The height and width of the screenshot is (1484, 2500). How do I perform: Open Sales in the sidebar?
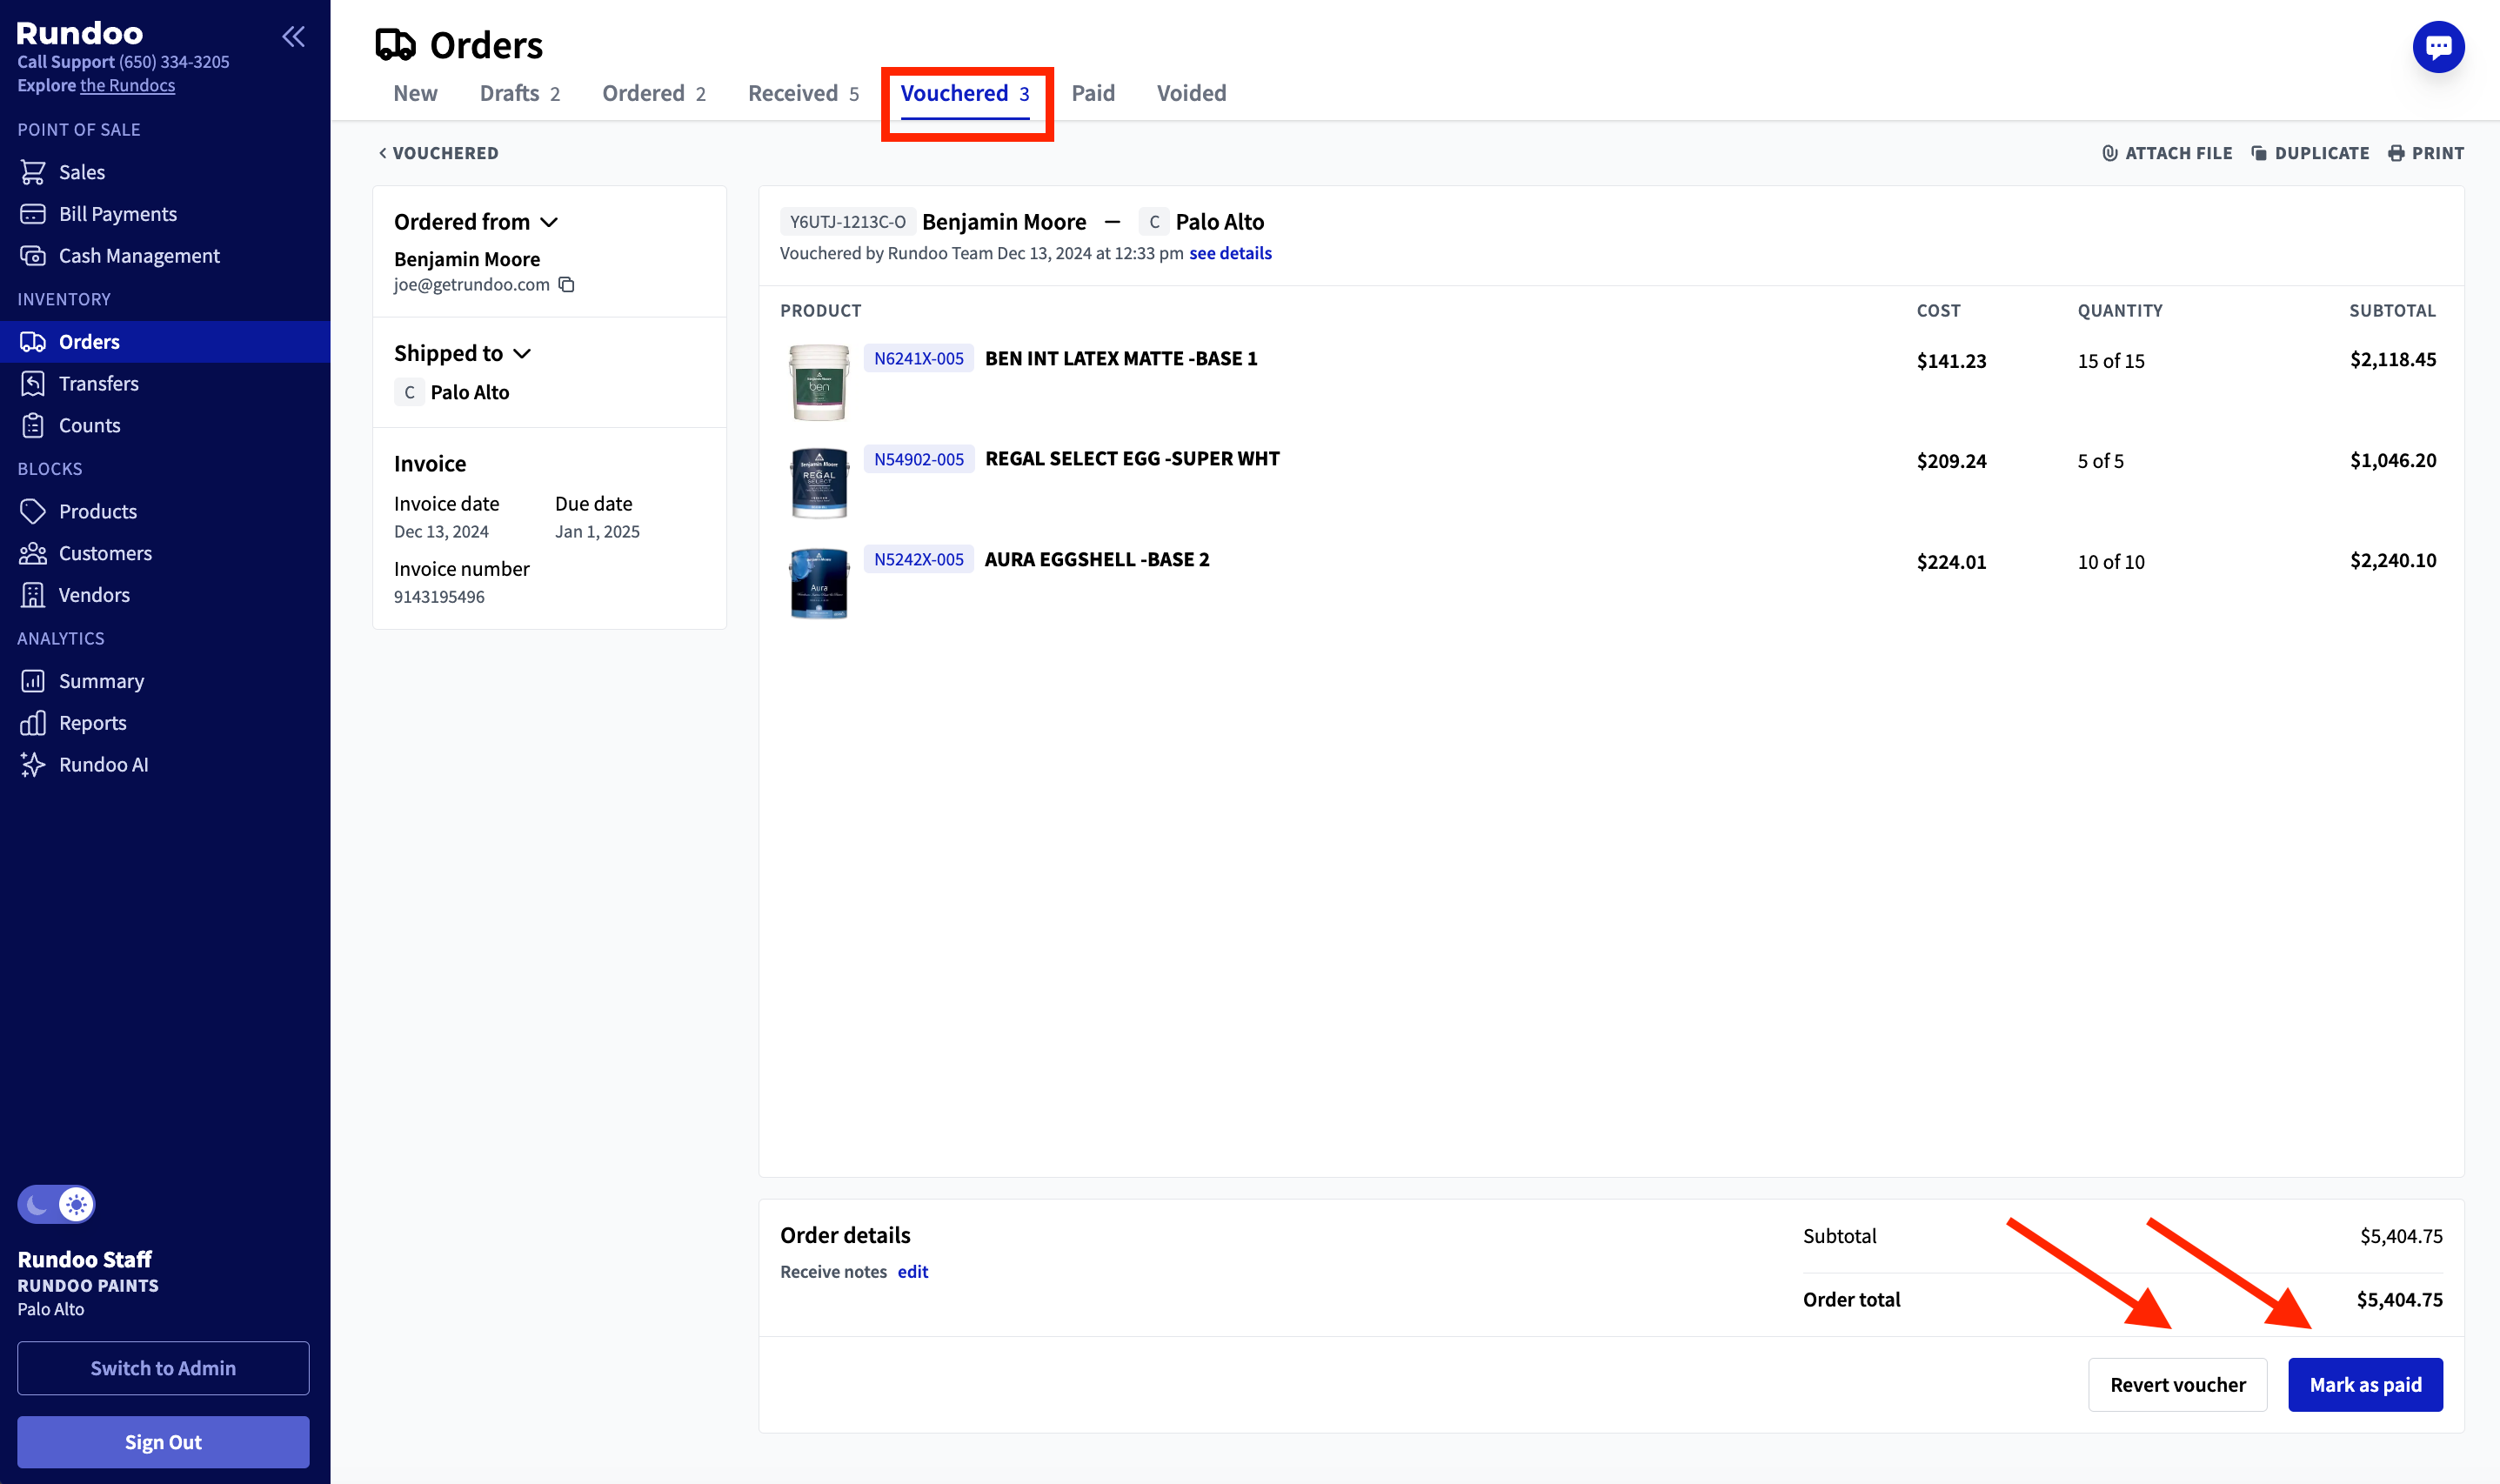tap(165, 172)
